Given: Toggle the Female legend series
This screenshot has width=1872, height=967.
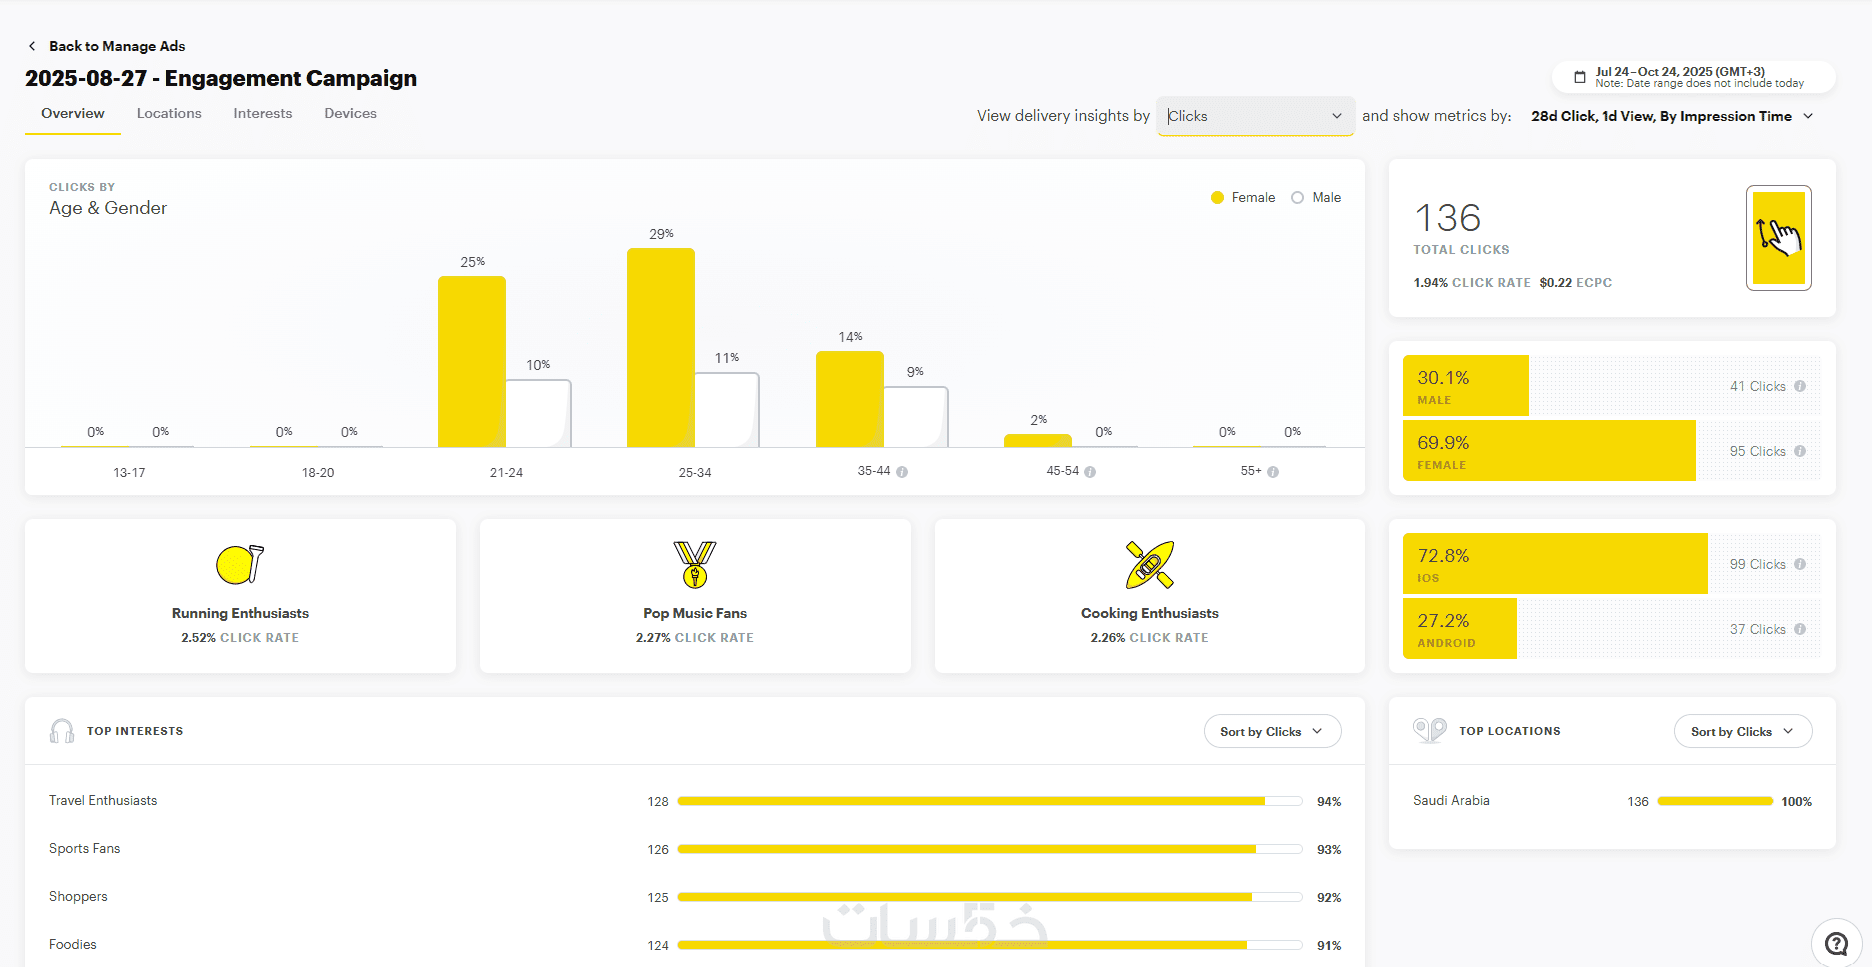Looking at the screenshot, I should [x=1243, y=198].
